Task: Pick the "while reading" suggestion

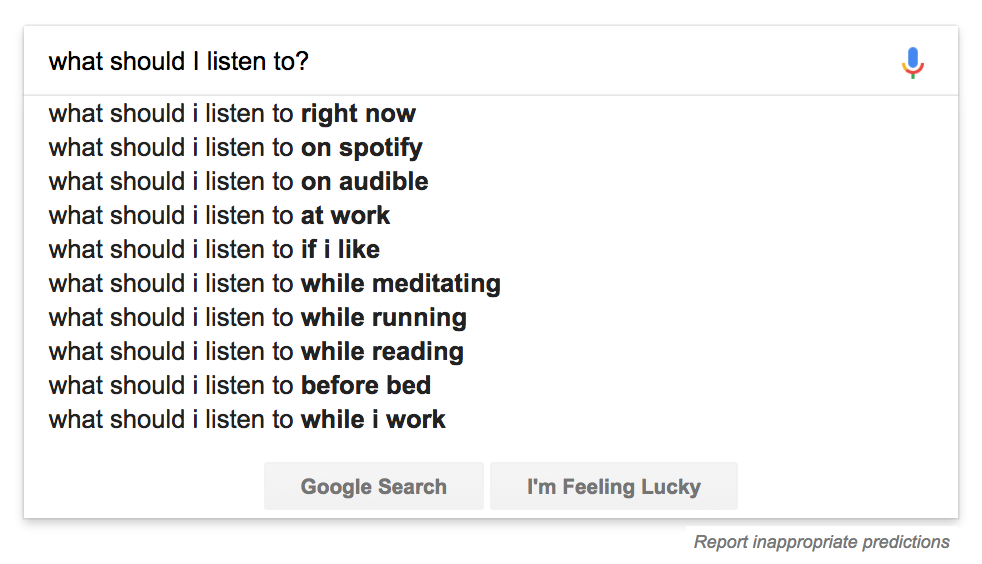Action: pyautogui.click(x=256, y=352)
